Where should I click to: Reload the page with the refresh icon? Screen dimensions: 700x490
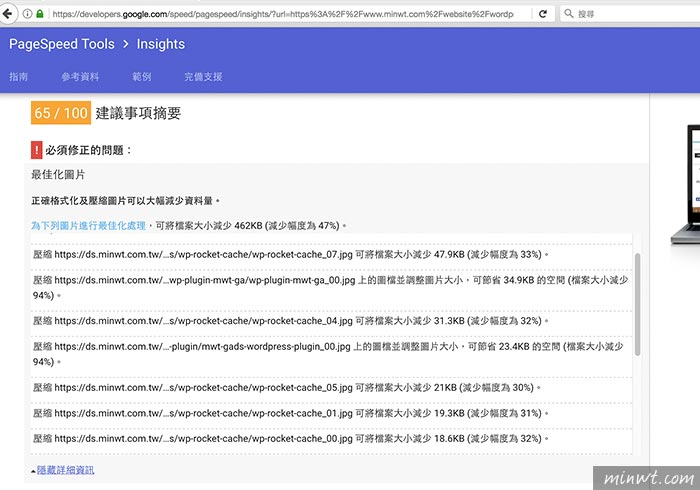click(x=543, y=14)
